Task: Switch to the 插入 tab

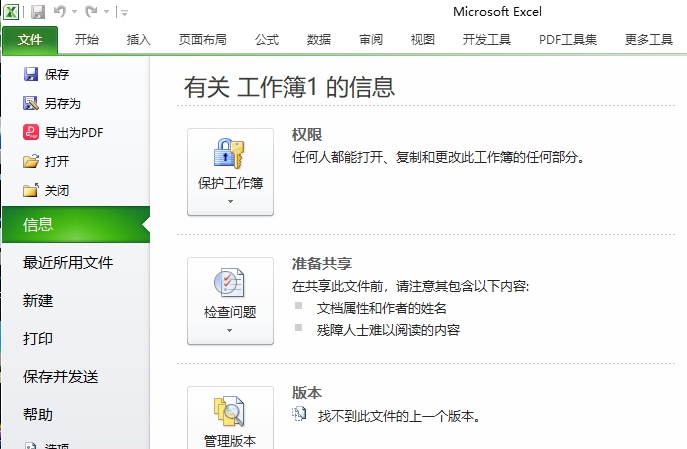Action: [x=138, y=40]
